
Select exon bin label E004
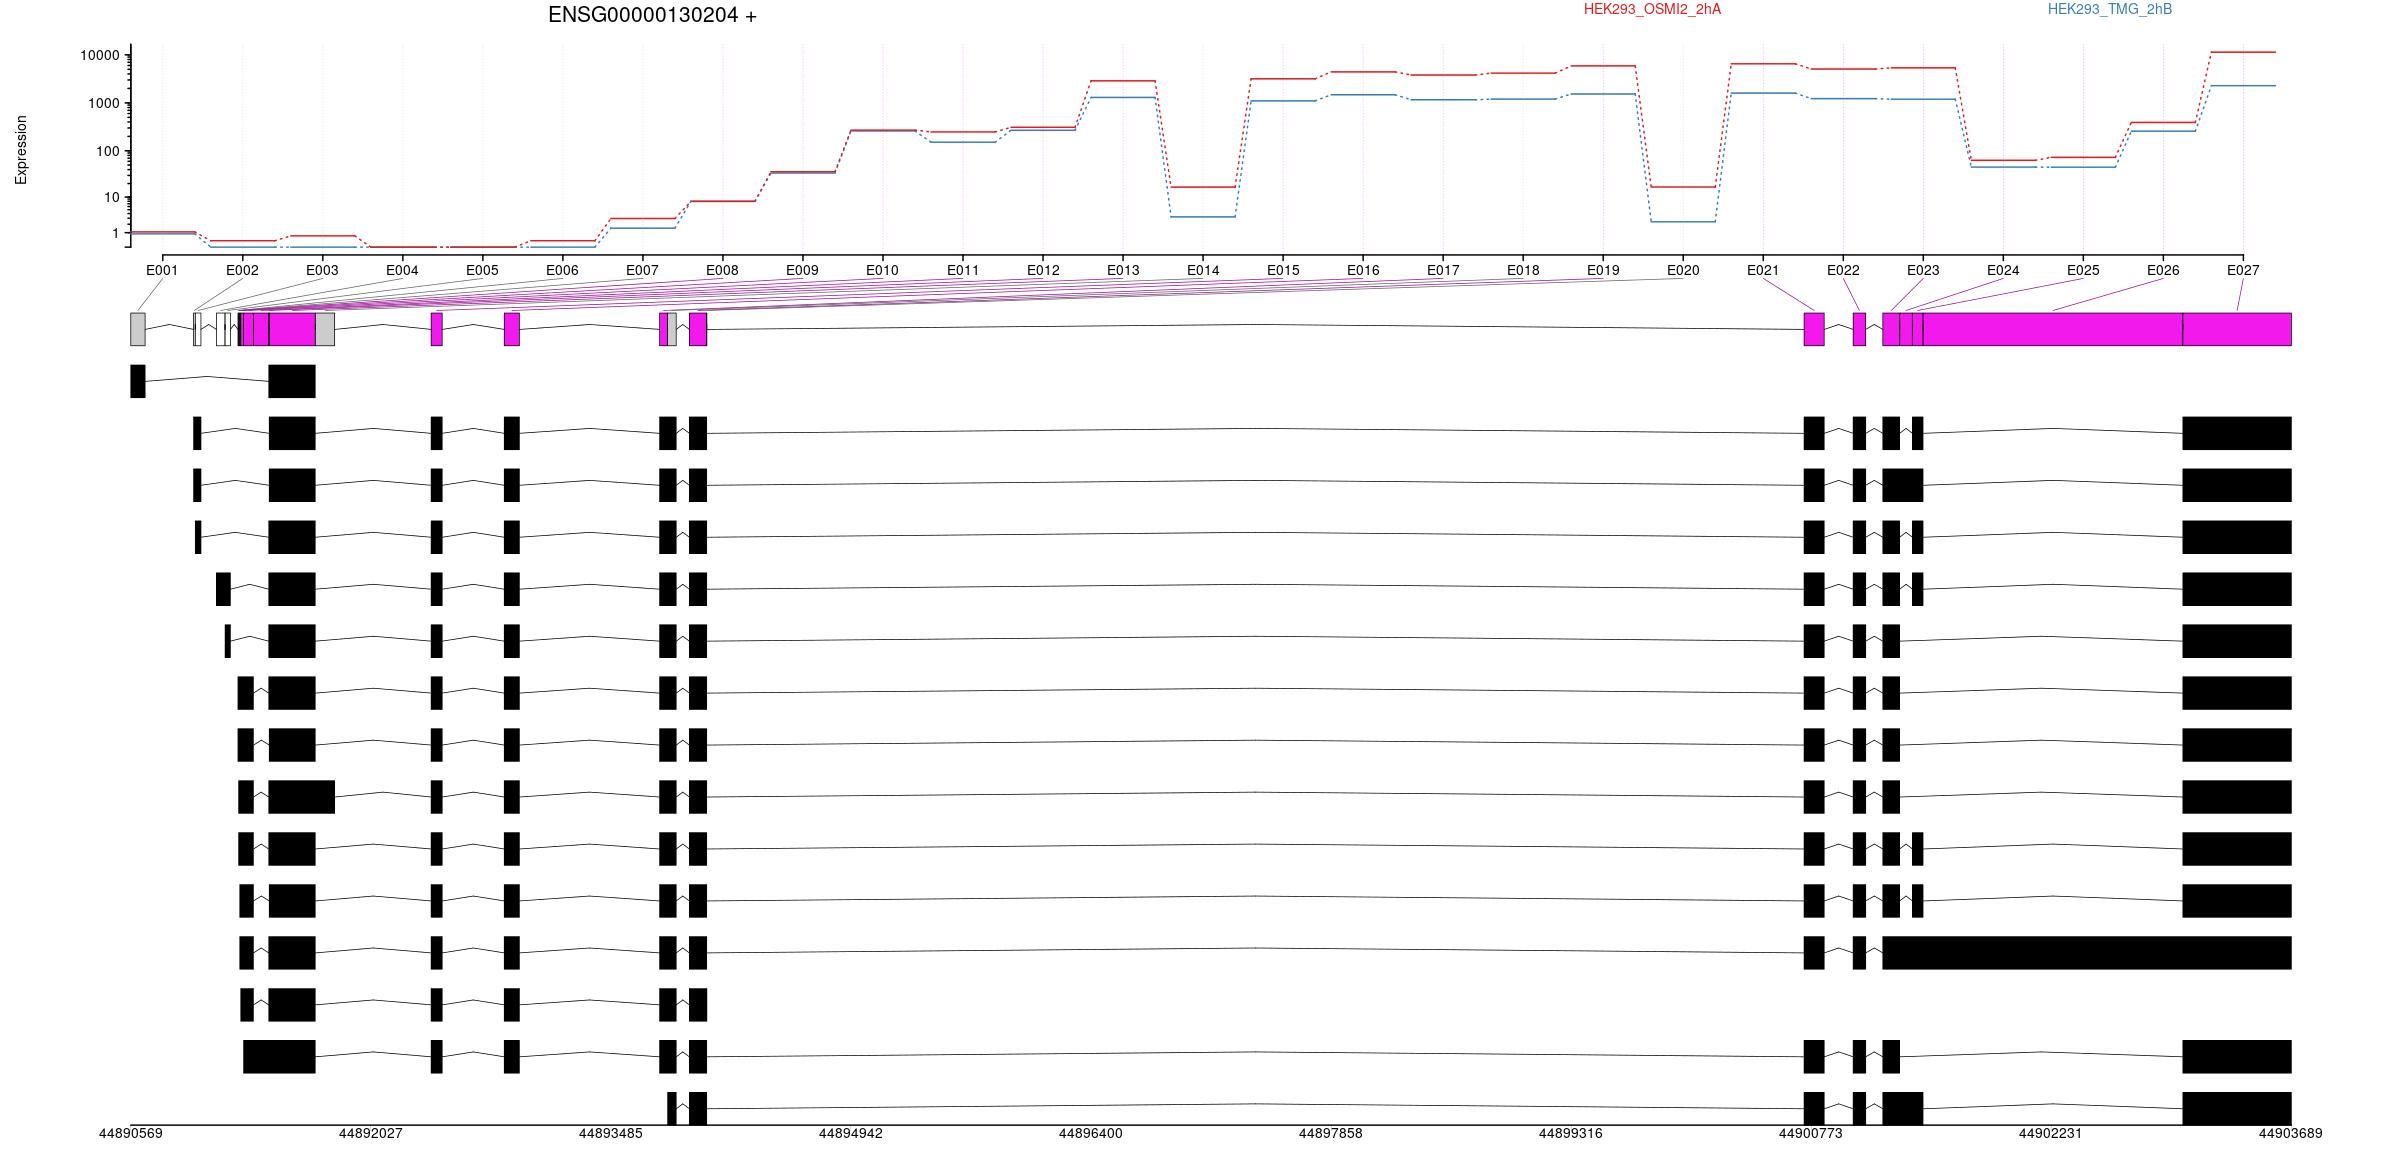click(x=402, y=270)
